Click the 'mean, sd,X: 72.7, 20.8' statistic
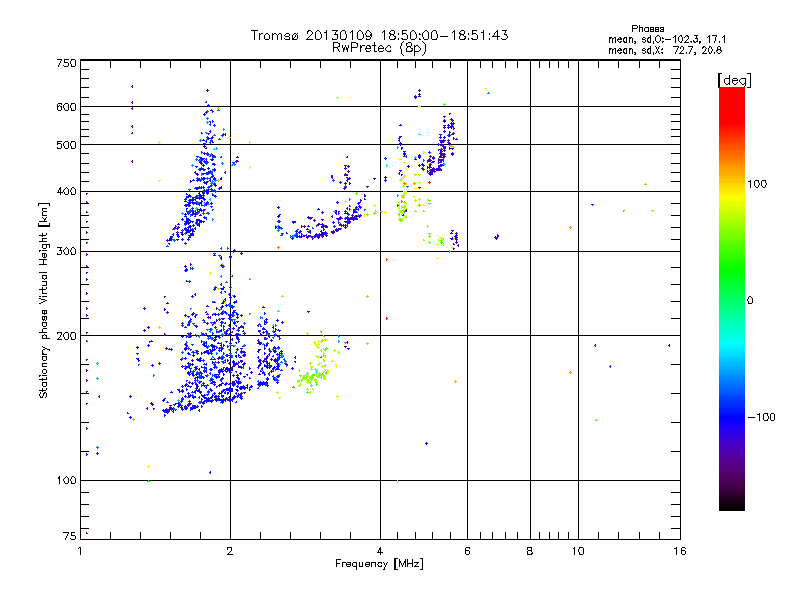 coord(665,50)
